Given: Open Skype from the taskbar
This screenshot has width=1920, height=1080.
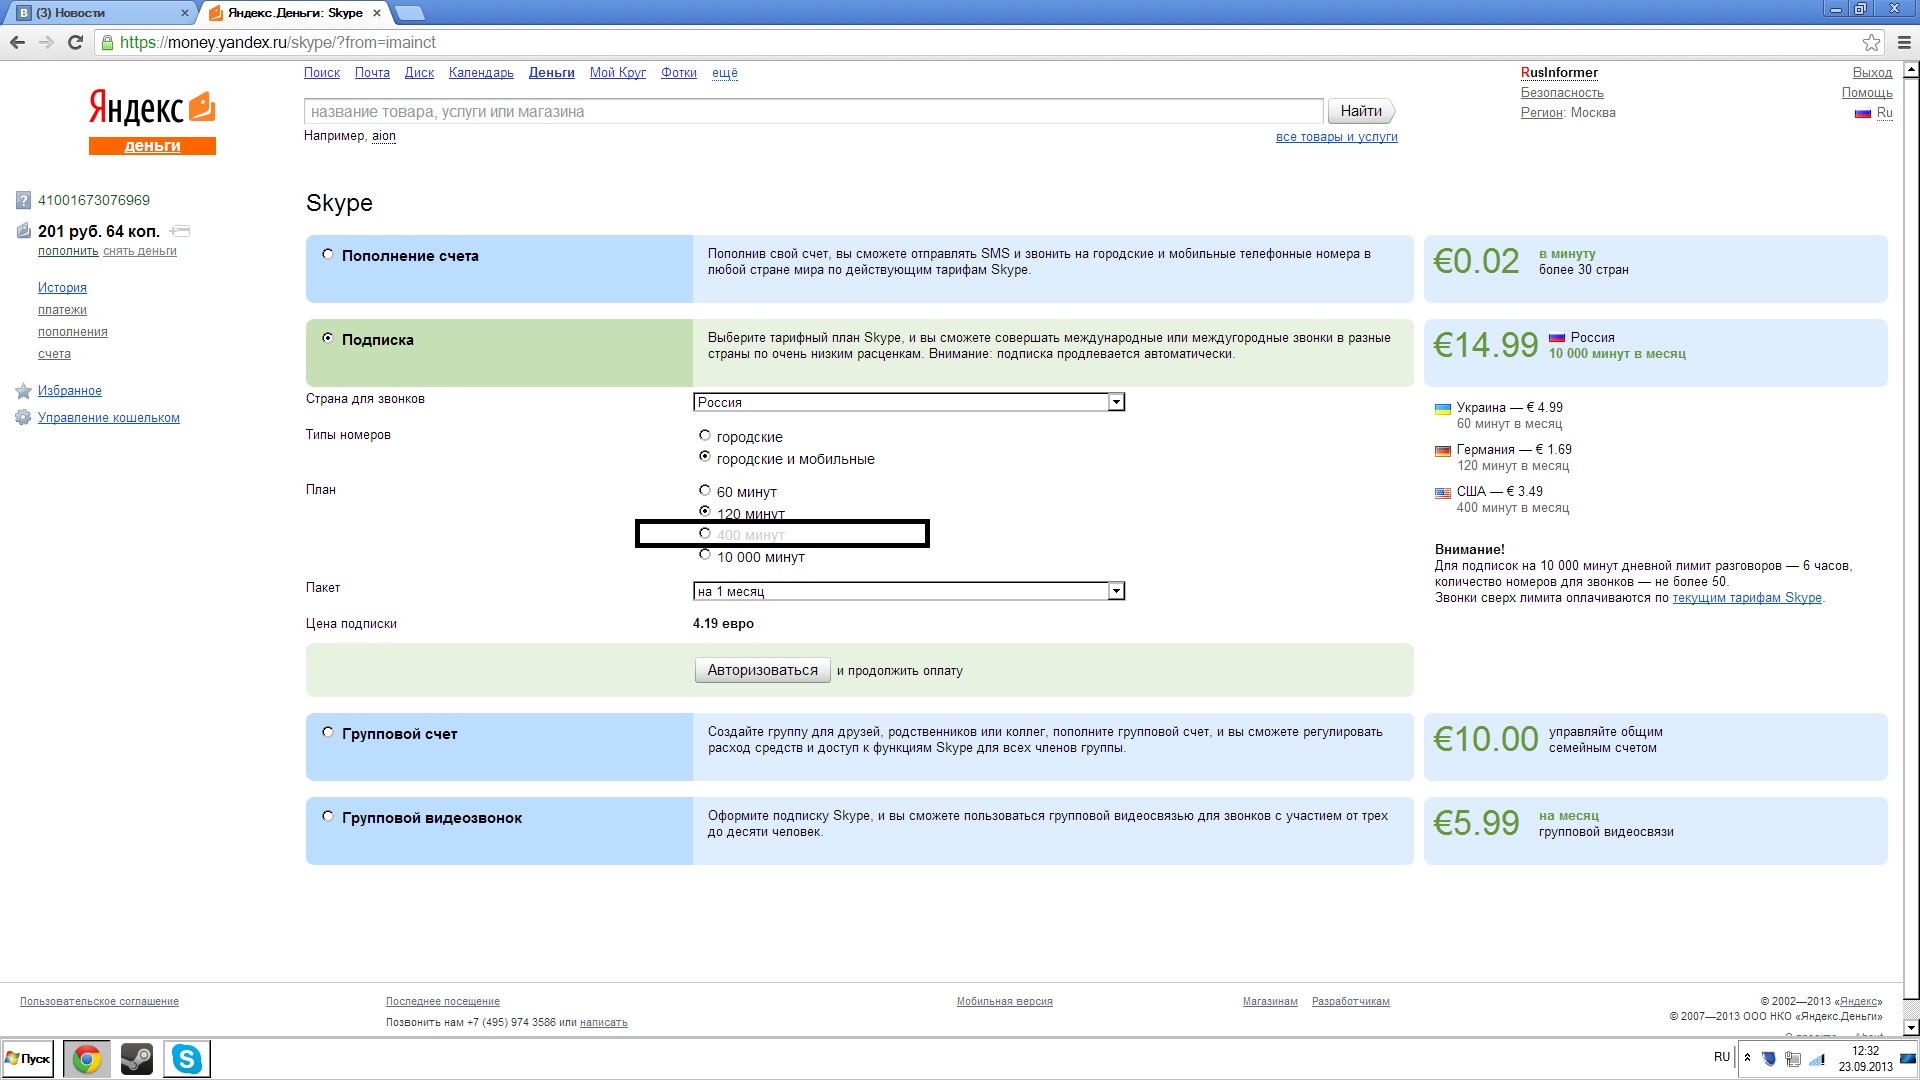Looking at the screenshot, I should coord(187,1059).
